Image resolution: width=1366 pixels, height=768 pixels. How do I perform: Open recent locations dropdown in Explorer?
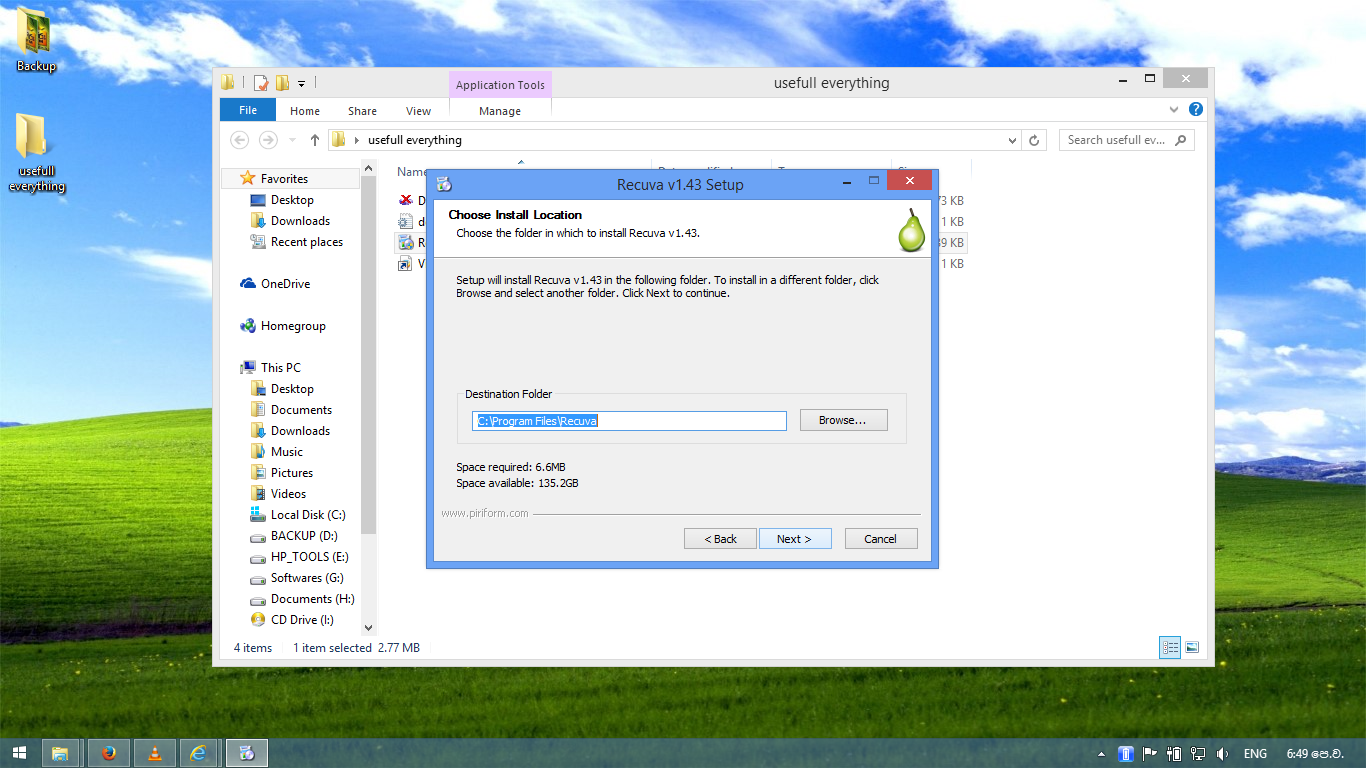(292, 140)
